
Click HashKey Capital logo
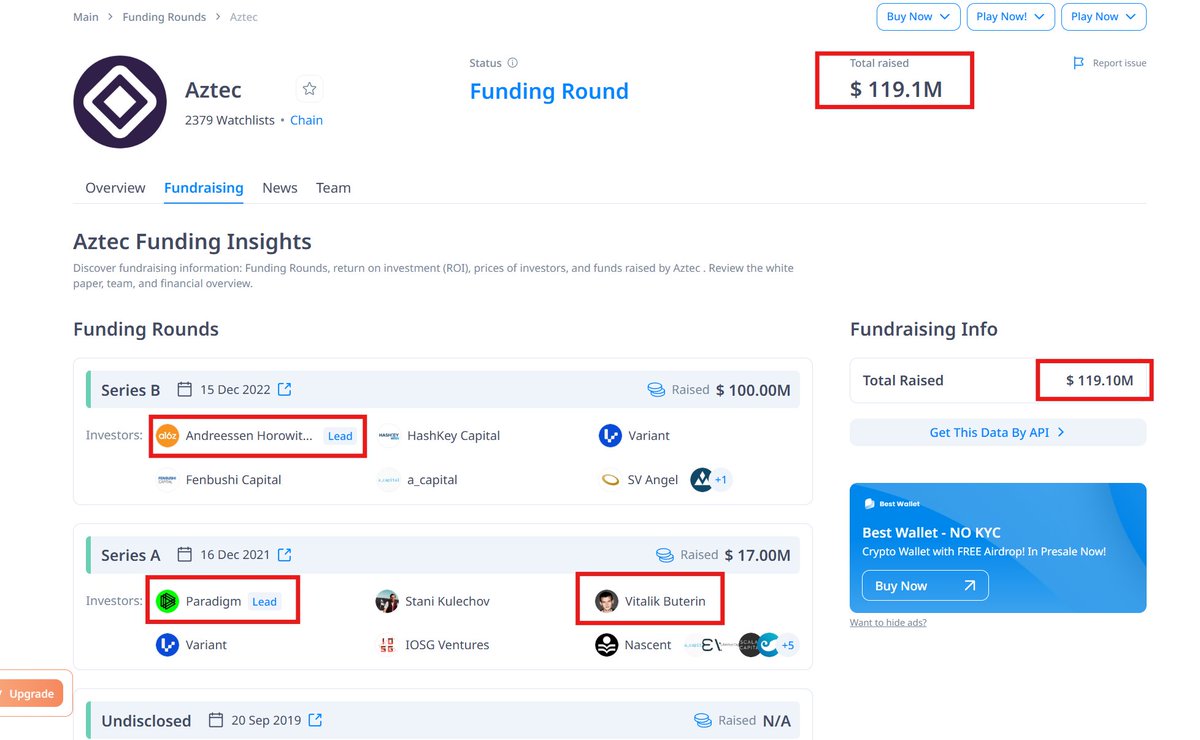point(388,436)
